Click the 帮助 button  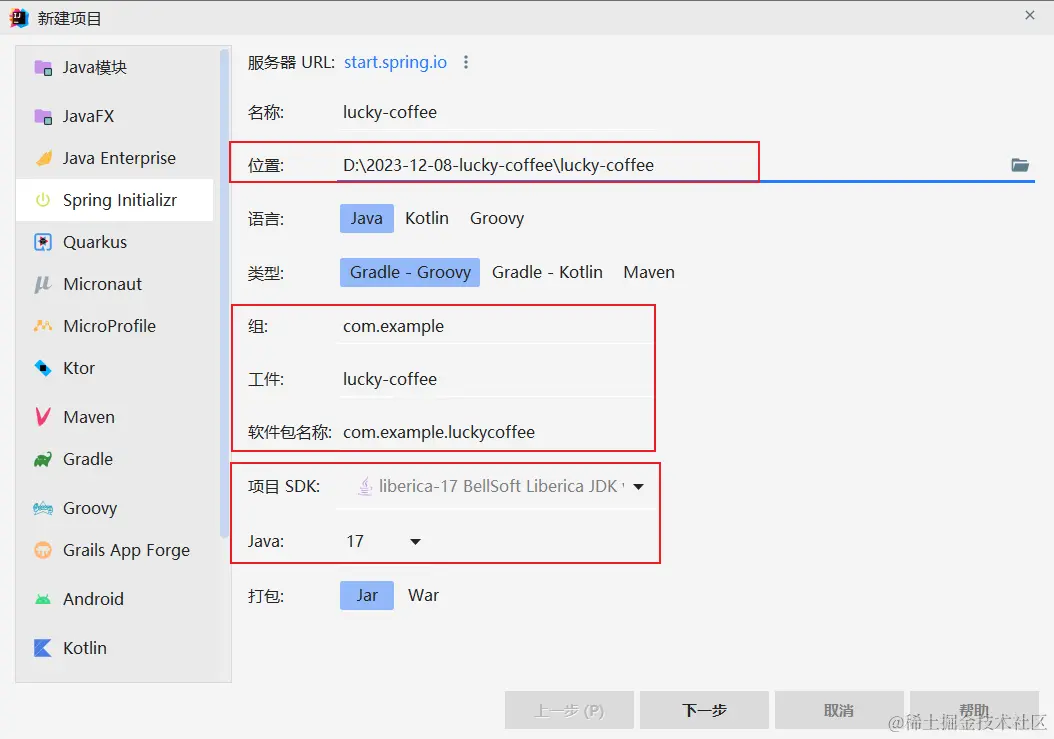coord(974,710)
